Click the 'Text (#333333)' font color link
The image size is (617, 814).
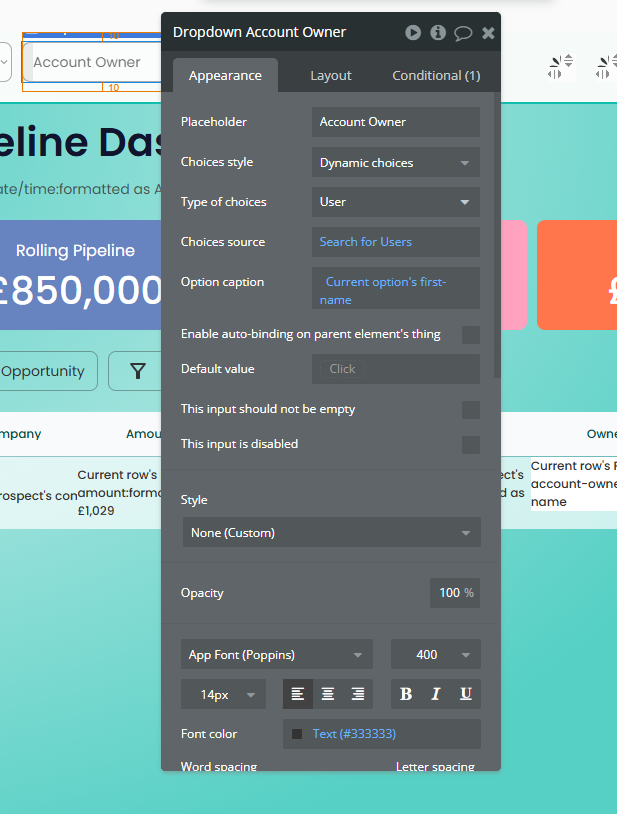(x=354, y=734)
